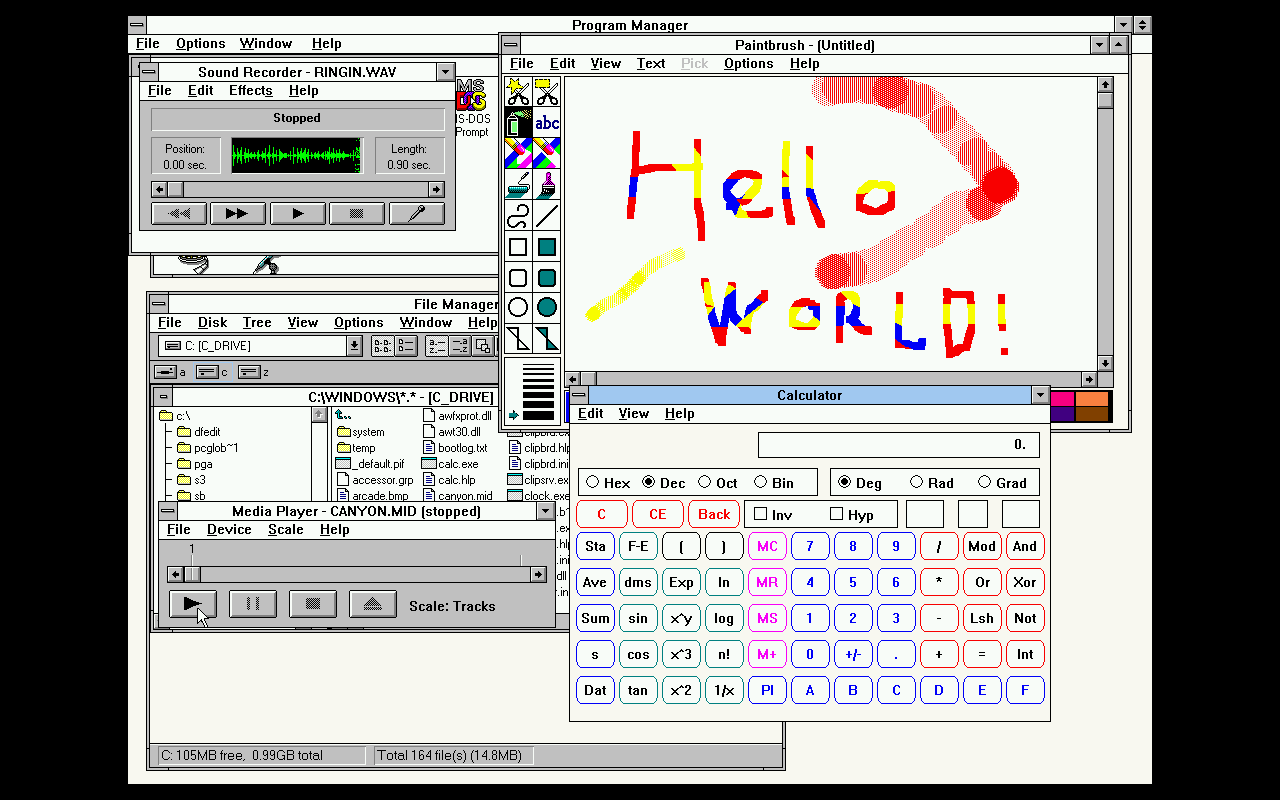Select the purple Brush tool
The height and width of the screenshot is (800, 1280).
click(547, 185)
